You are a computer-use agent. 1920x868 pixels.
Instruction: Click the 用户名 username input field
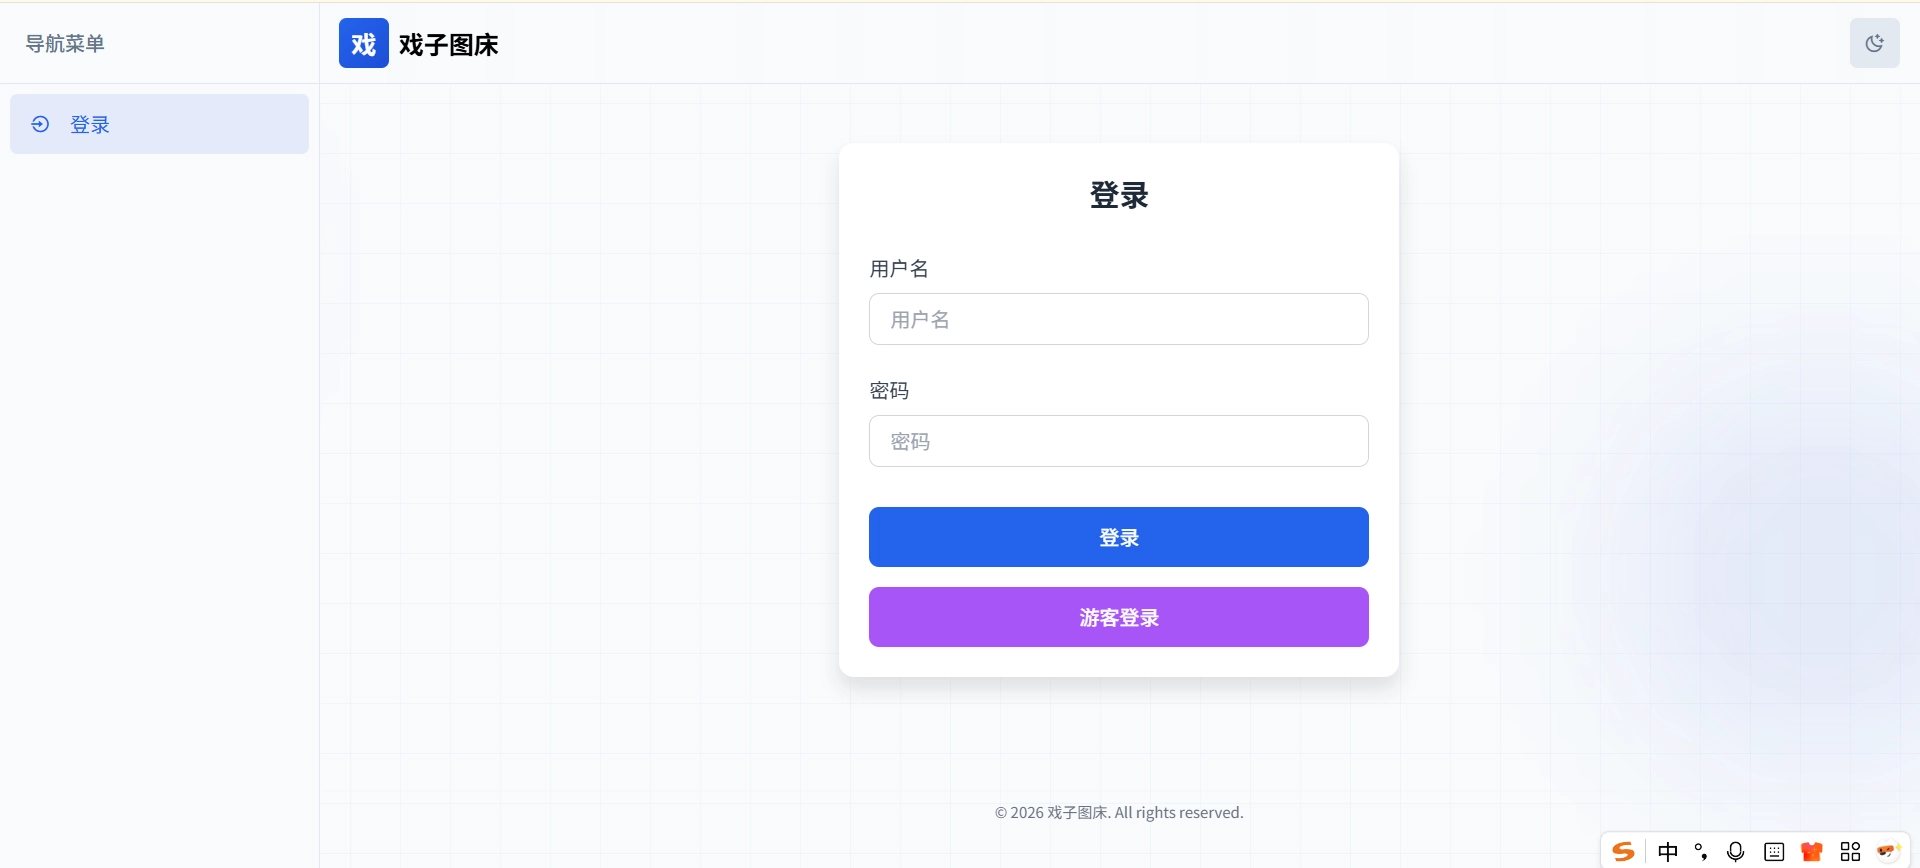(1118, 319)
